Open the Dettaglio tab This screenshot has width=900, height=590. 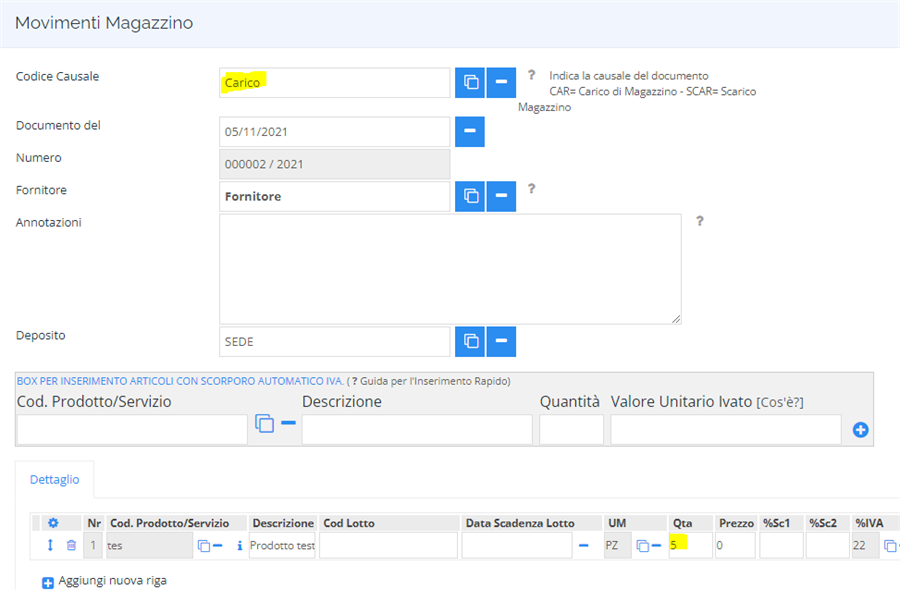(x=55, y=479)
